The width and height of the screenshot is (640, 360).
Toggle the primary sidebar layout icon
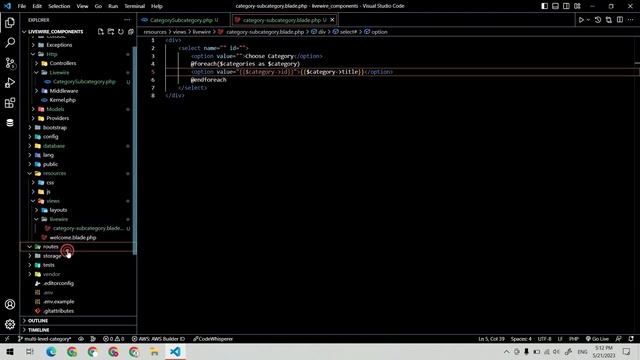[544, 6]
